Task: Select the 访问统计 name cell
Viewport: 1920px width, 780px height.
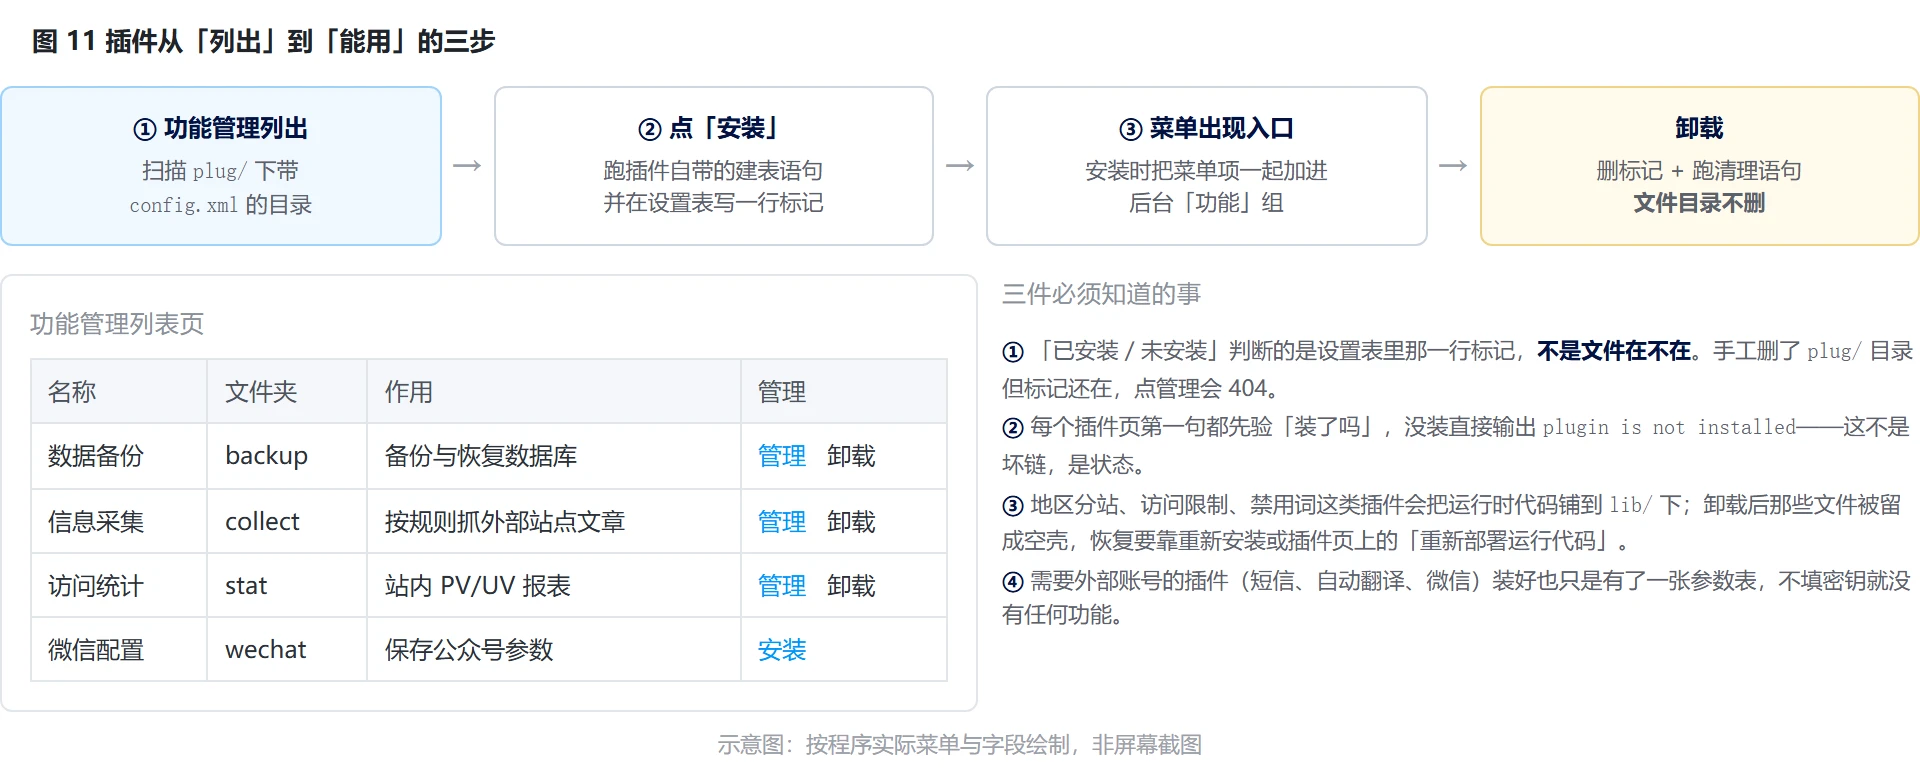Action: tap(119, 586)
